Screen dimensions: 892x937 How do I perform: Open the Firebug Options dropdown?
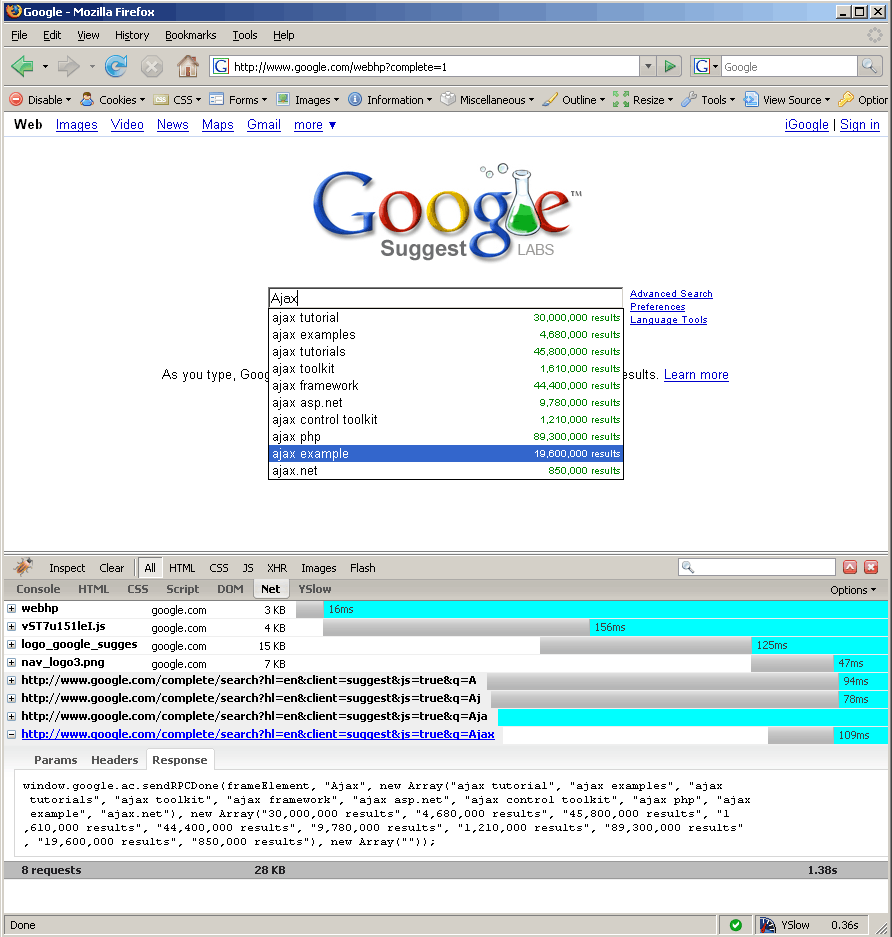click(x=853, y=590)
